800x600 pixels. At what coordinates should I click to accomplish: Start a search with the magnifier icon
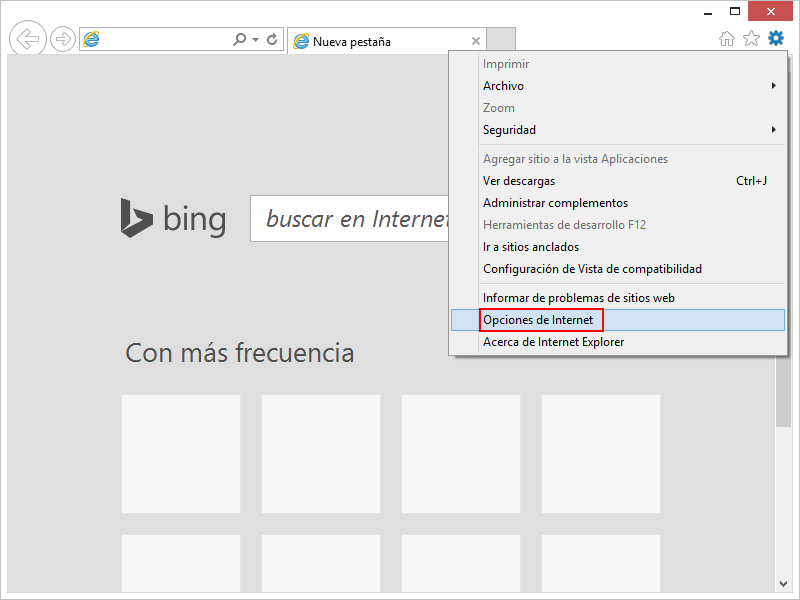240,39
